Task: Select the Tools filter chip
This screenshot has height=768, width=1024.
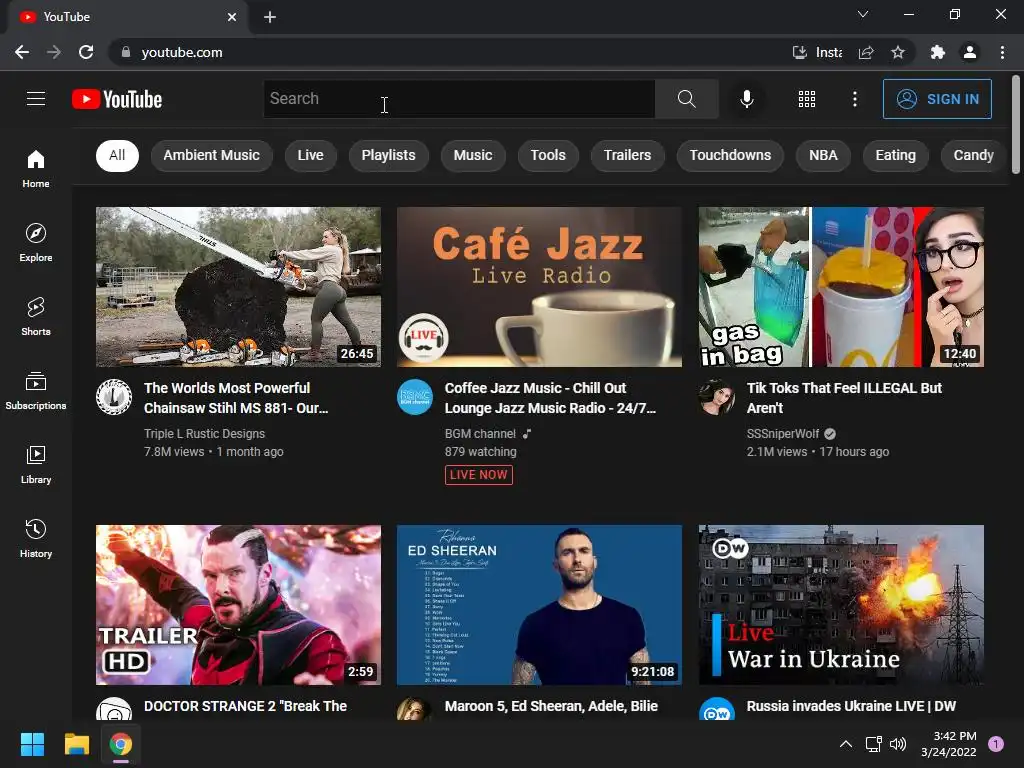Action: [548, 155]
